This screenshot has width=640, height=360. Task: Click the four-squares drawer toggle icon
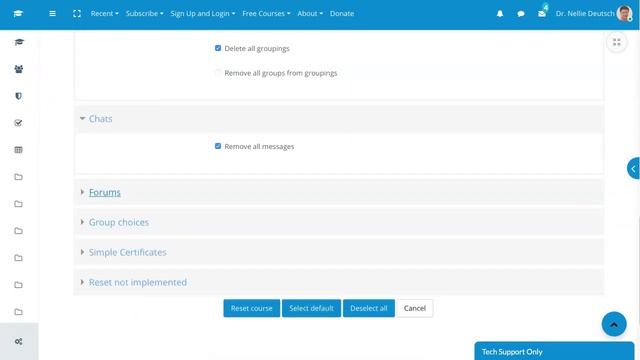(x=617, y=42)
